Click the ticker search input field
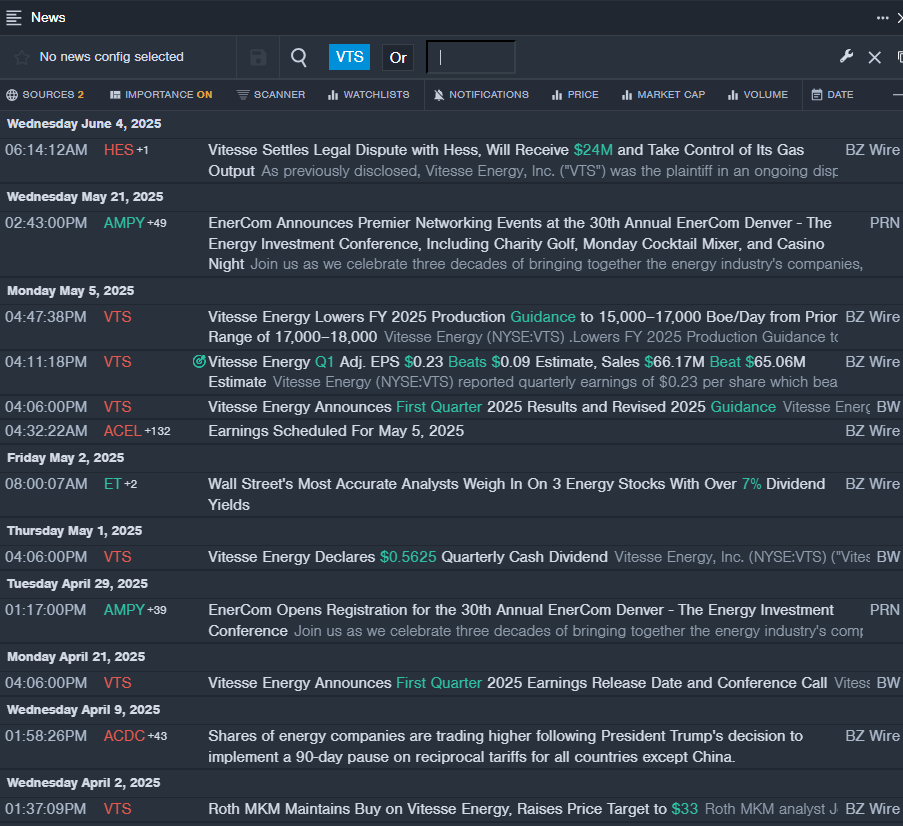The width and height of the screenshot is (903, 826). coord(471,57)
